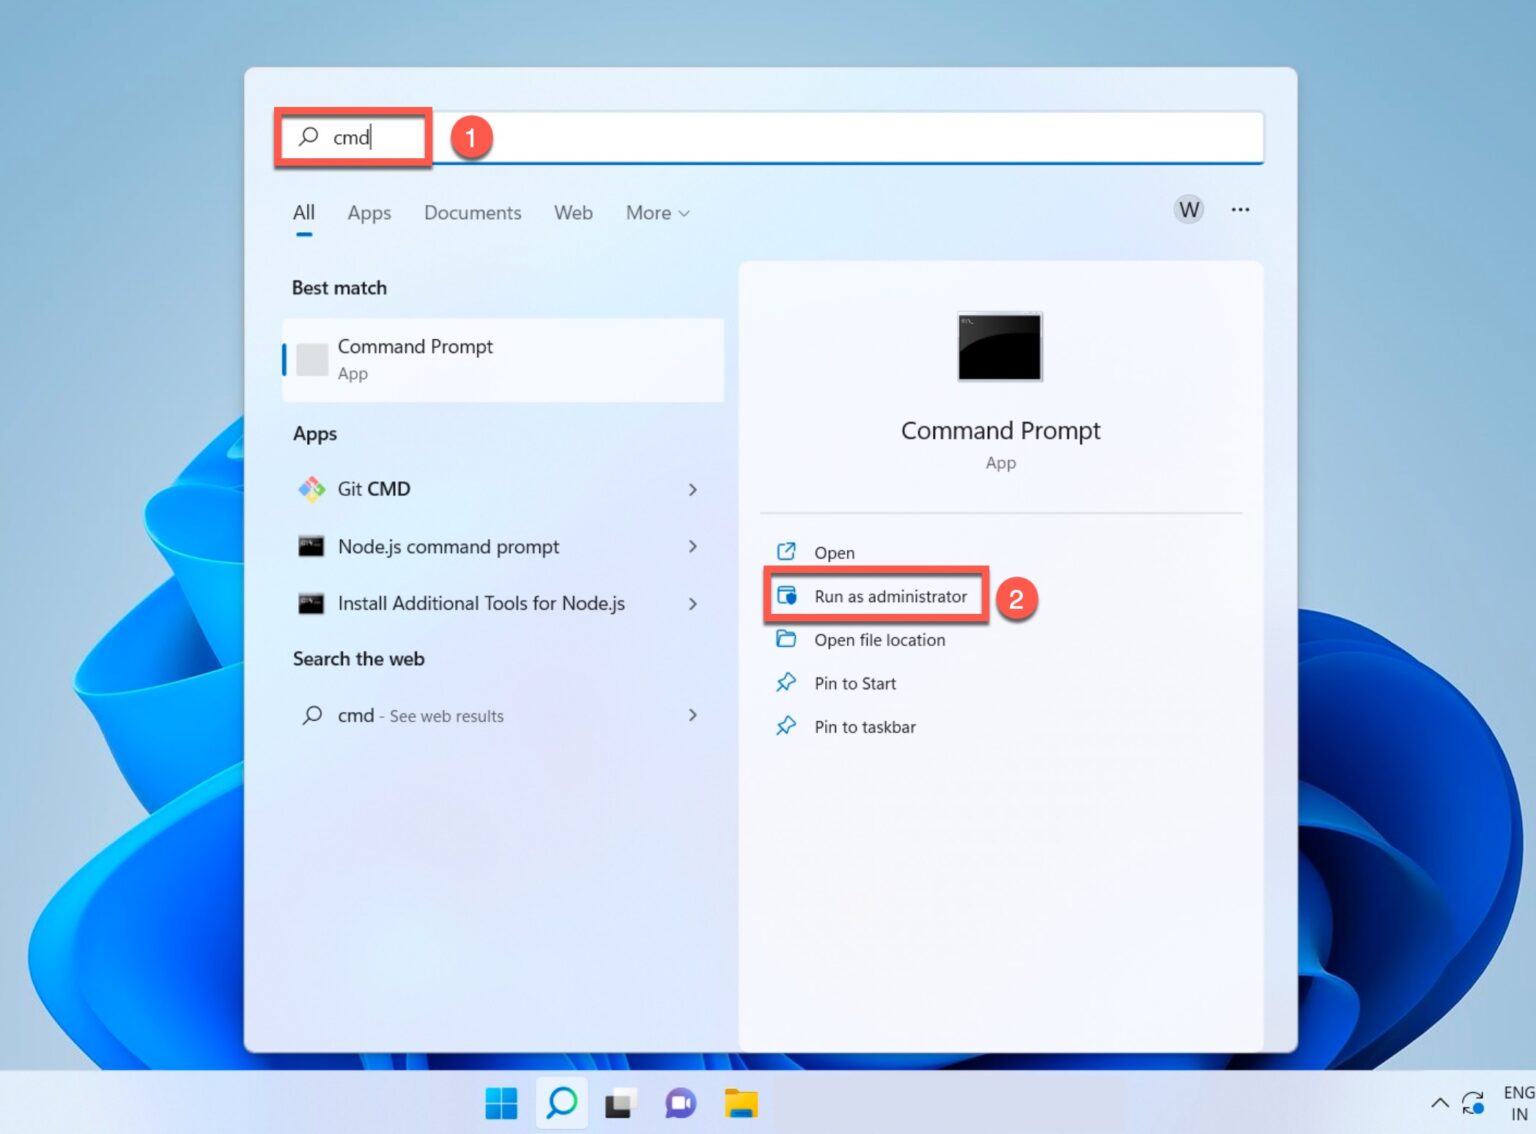
Task: Open the Command Prompt file location
Action: (x=878, y=640)
